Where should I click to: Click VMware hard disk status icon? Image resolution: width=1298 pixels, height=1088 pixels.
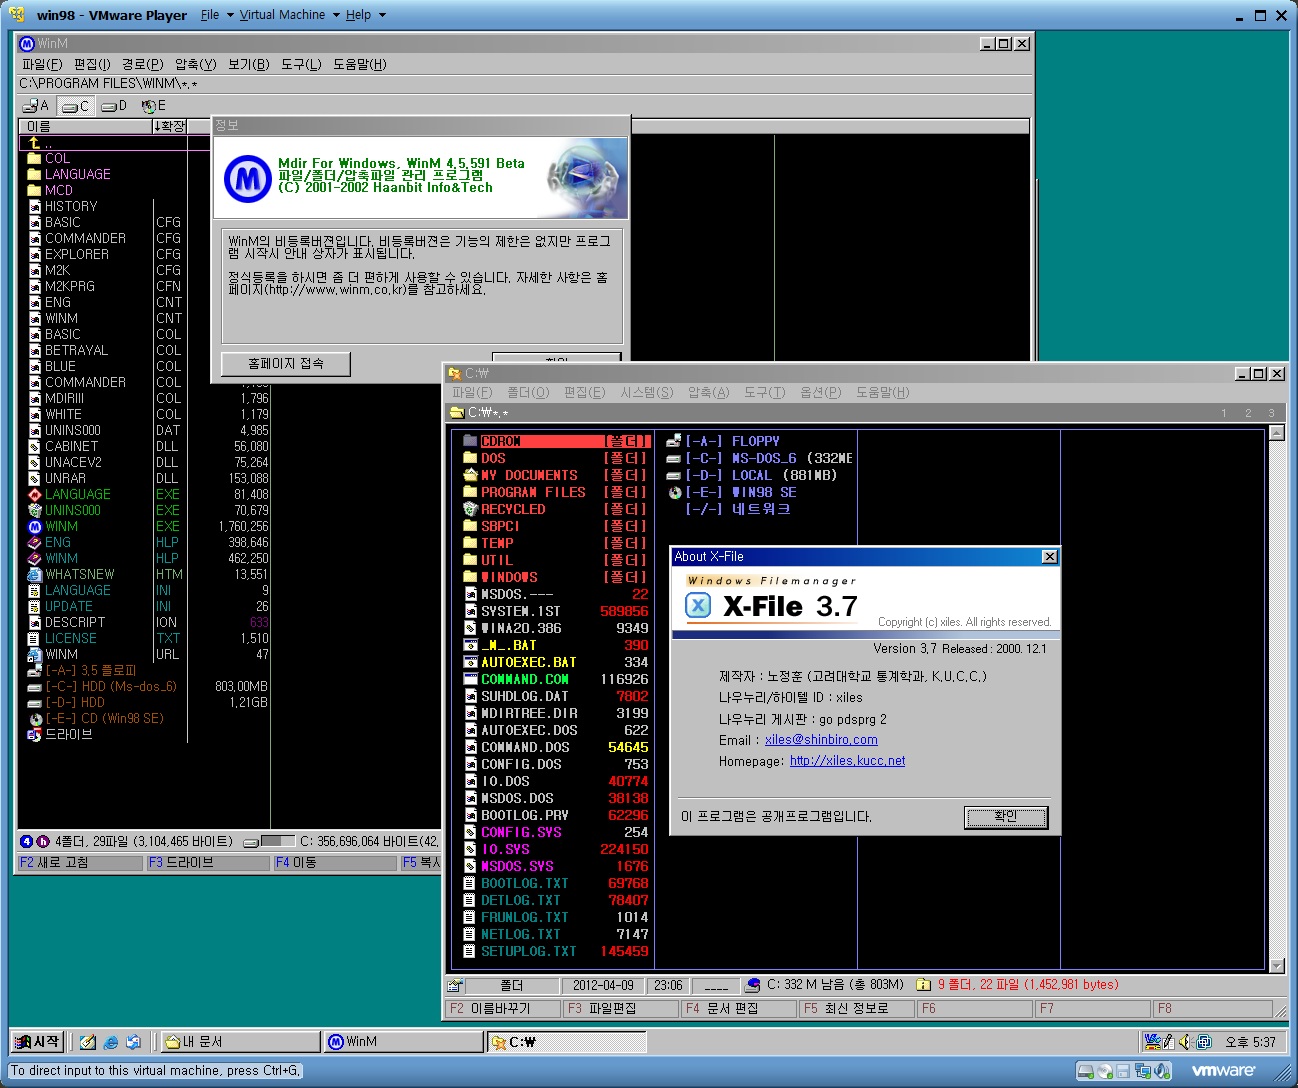(1085, 1071)
